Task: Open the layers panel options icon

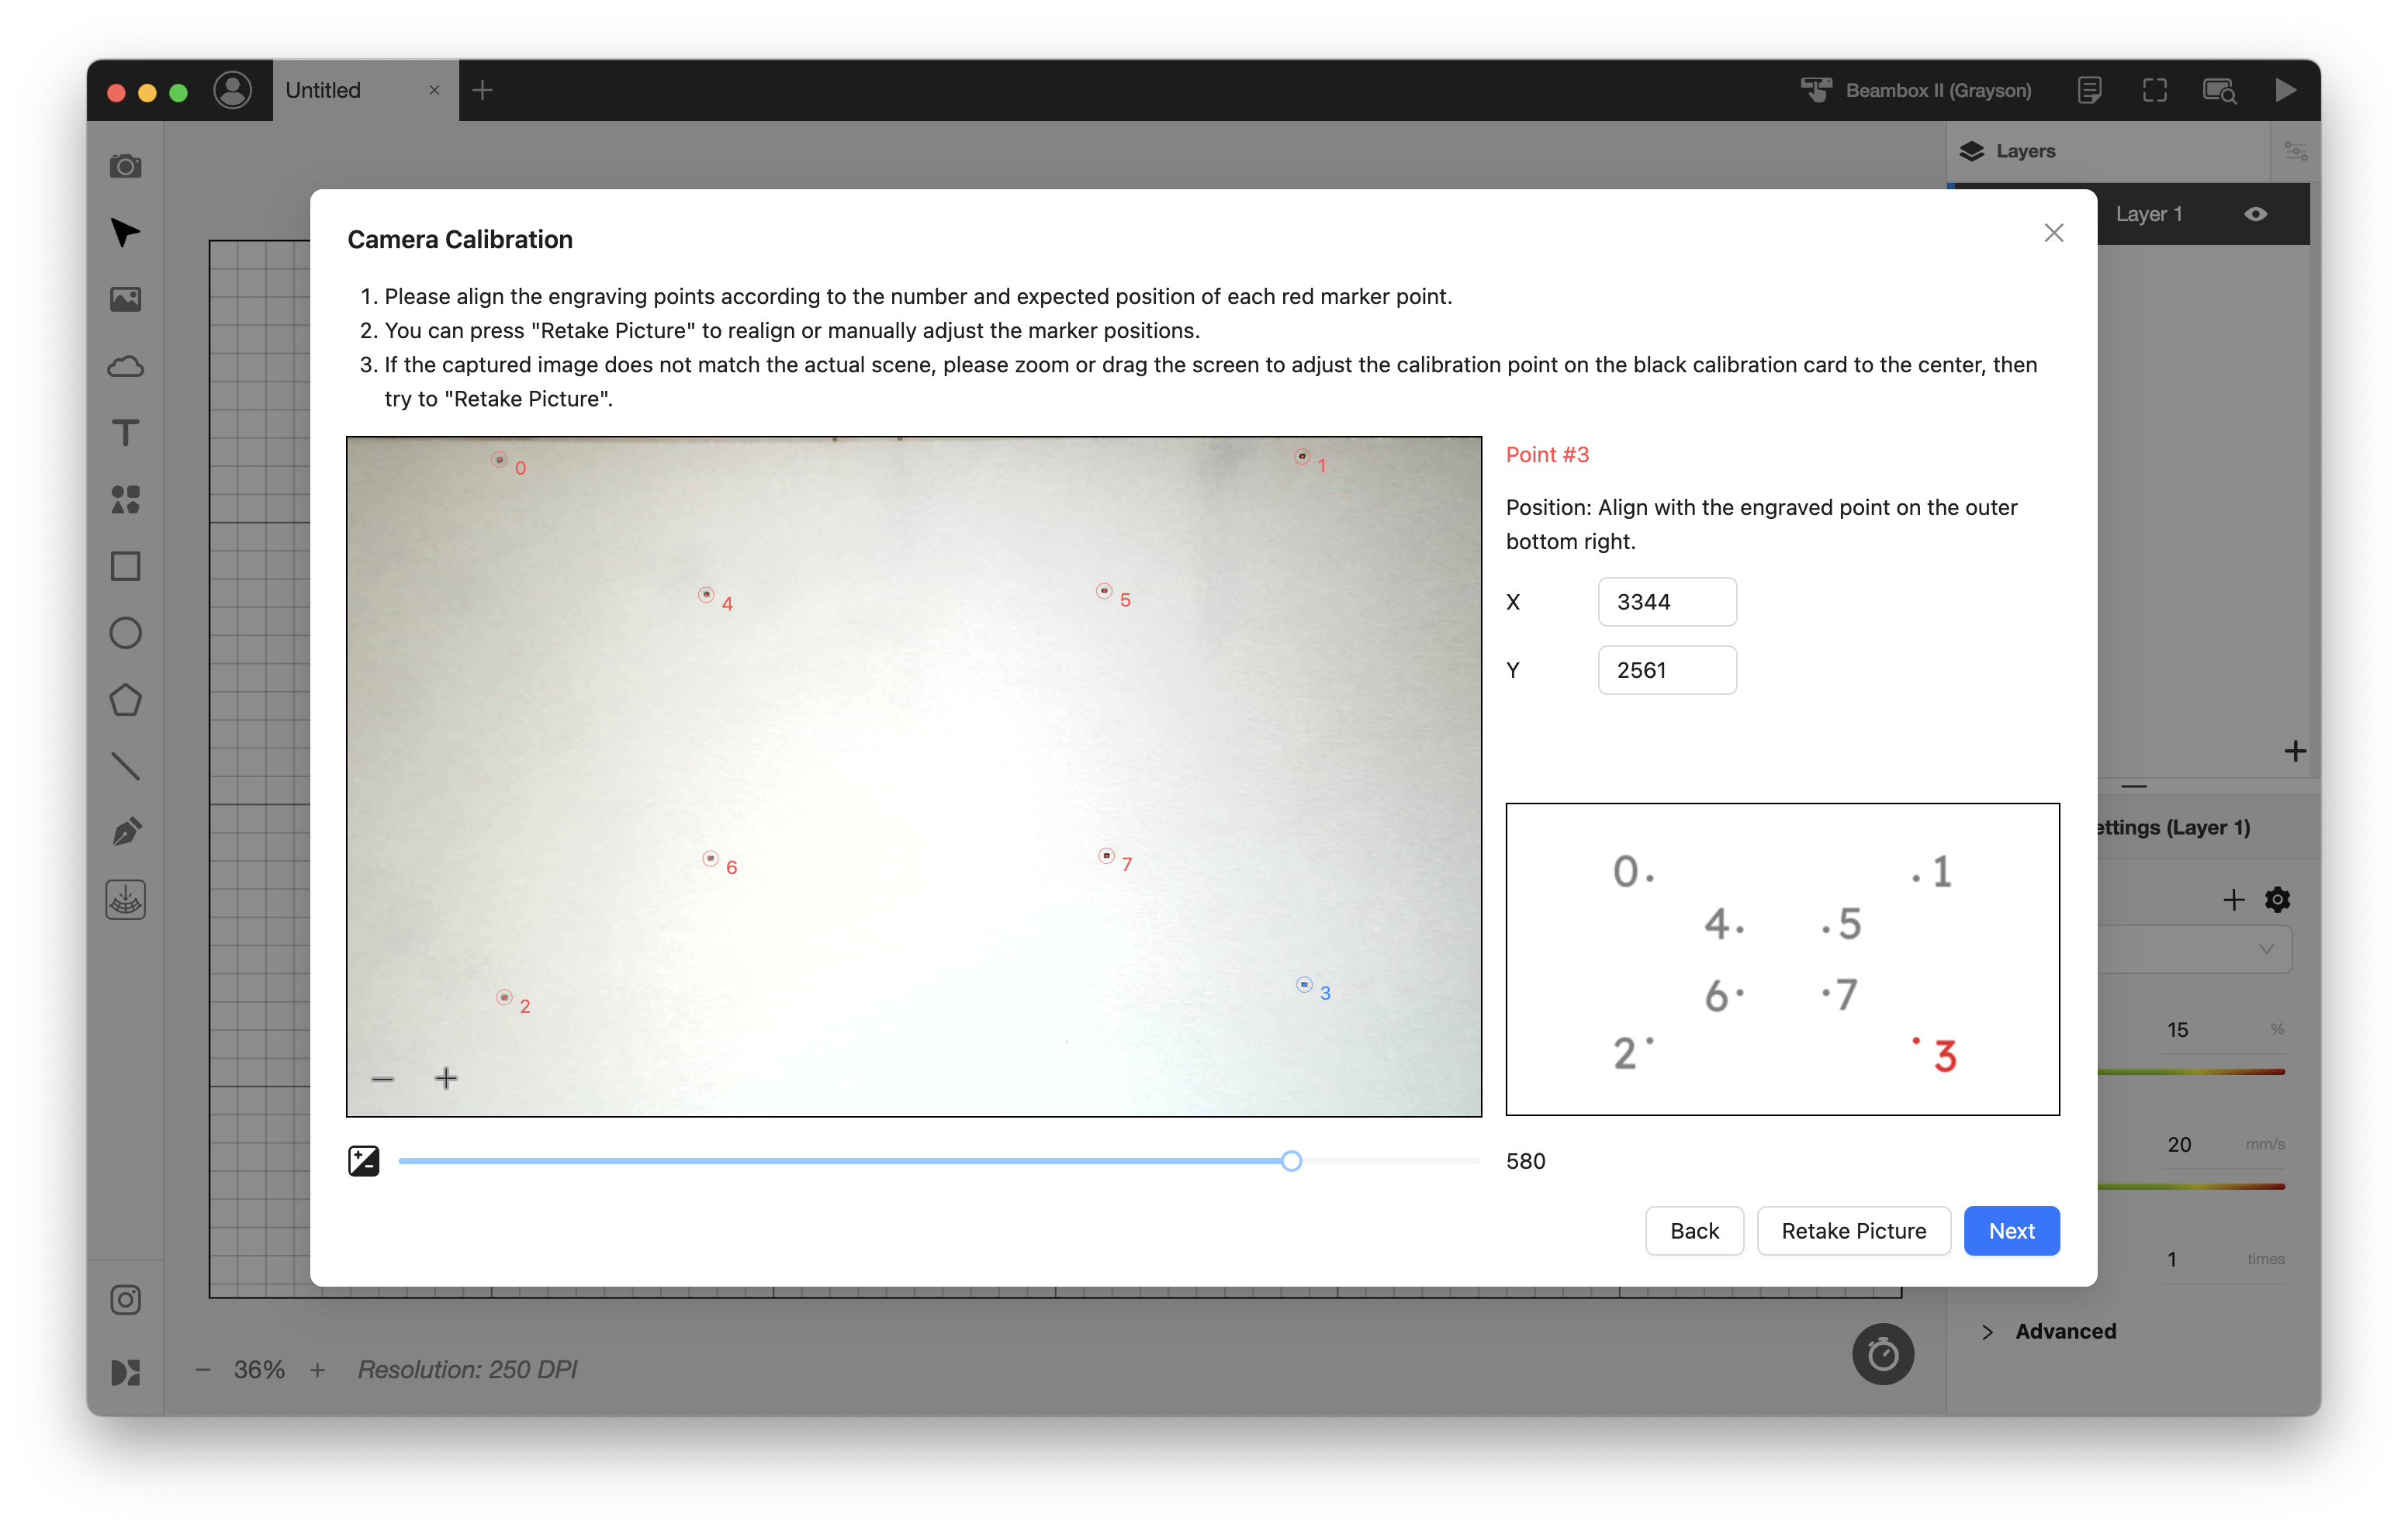Action: click(2295, 151)
